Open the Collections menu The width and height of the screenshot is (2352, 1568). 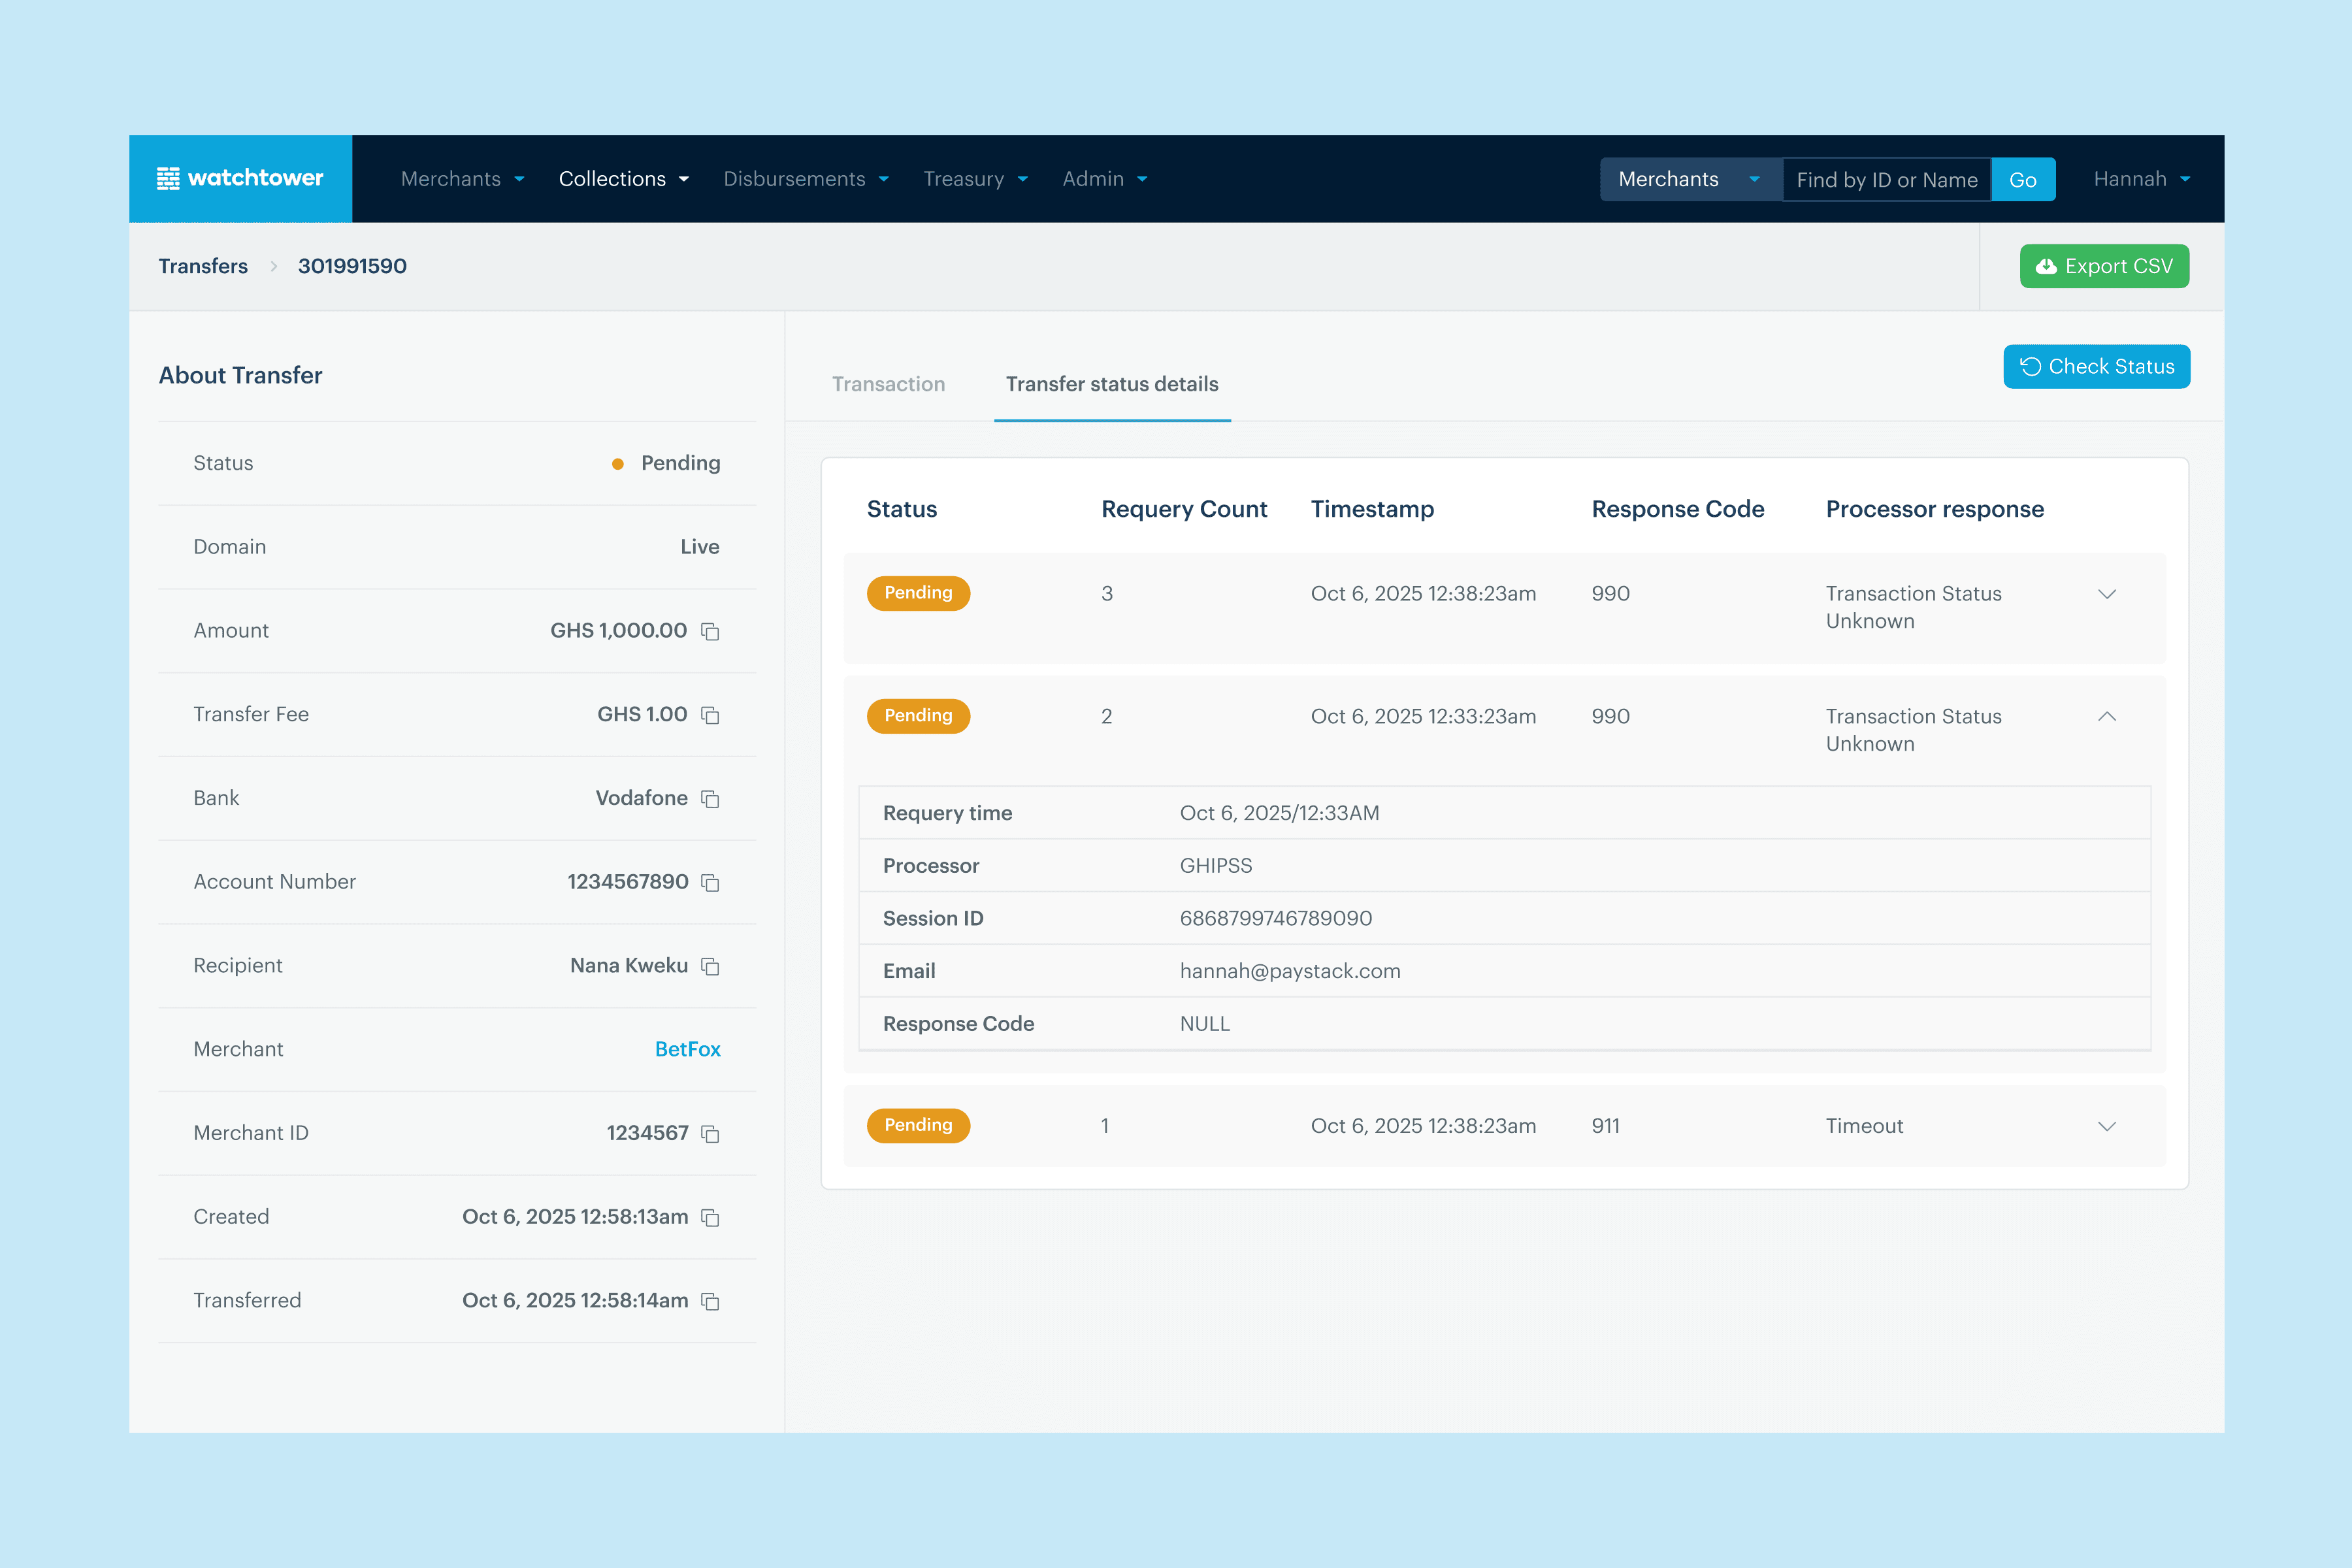point(623,179)
